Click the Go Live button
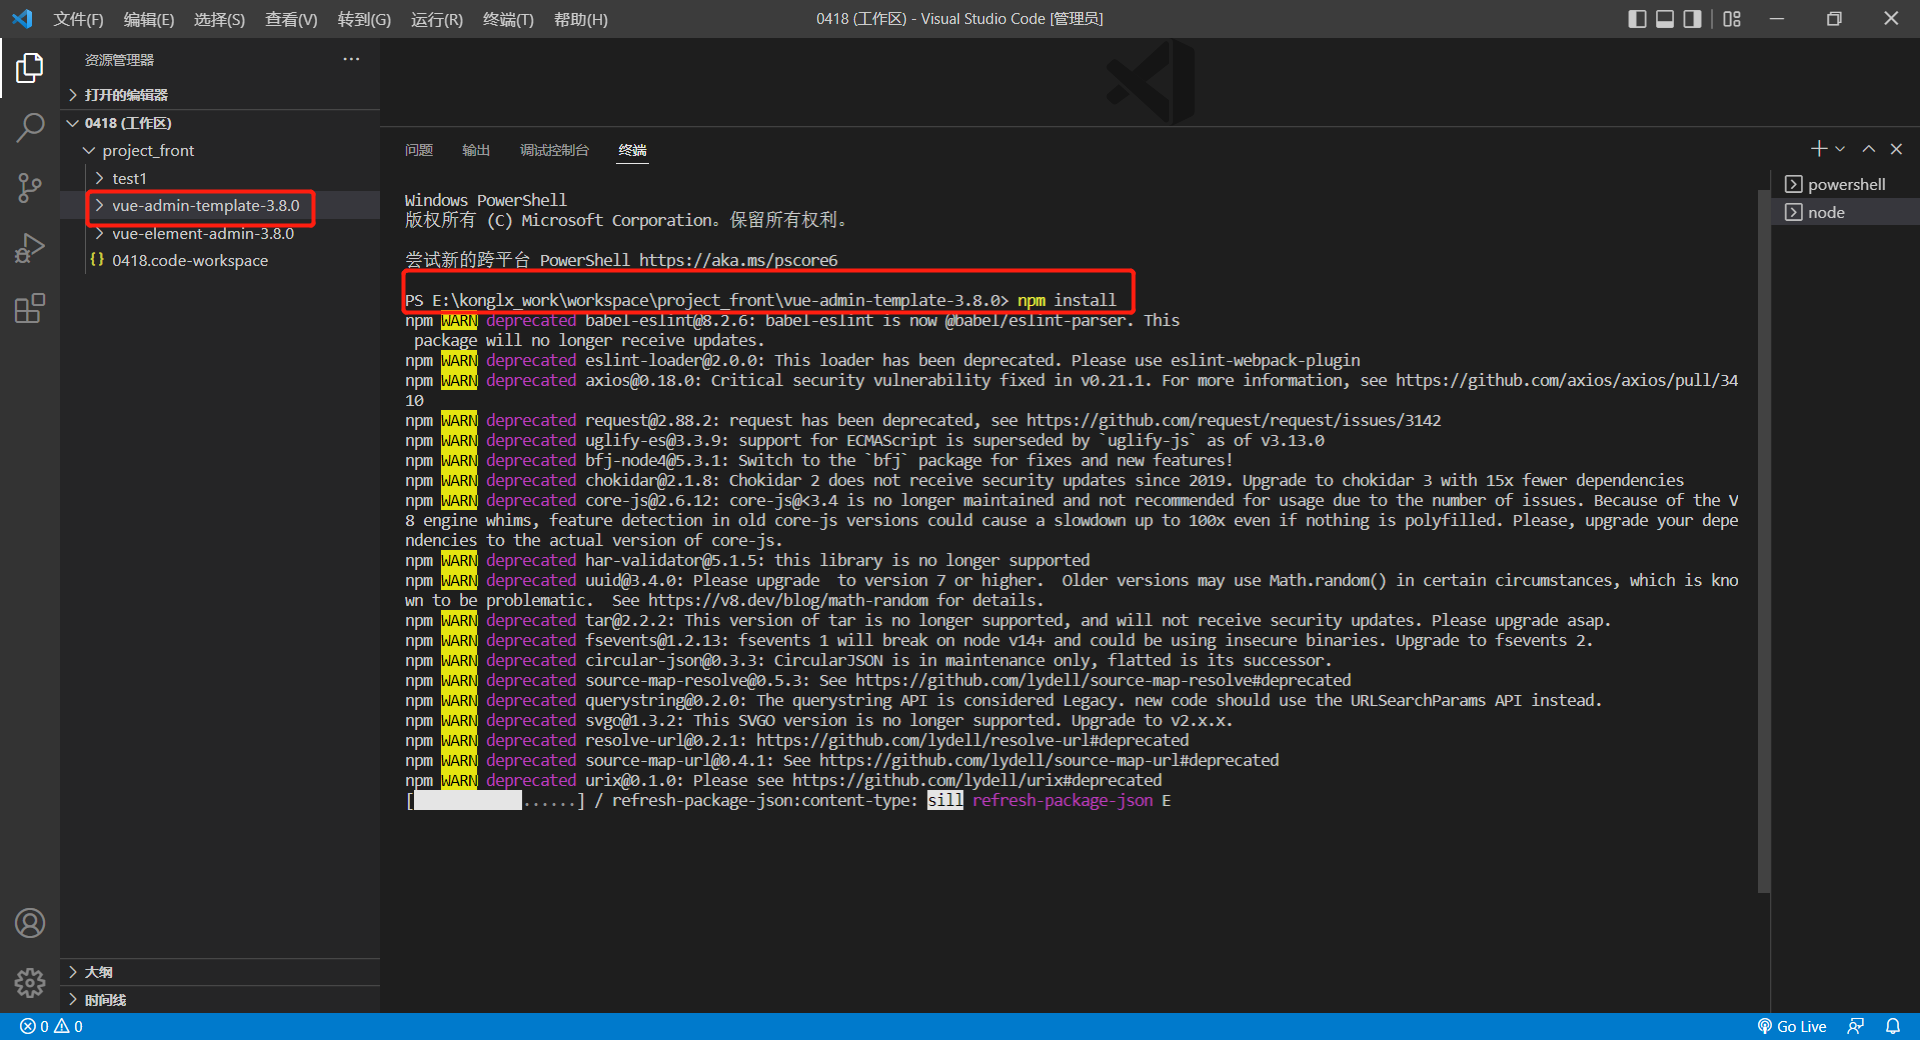Image resolution: width=1920 pixels, height=1040 pixels. click(x=1792, y=1026)
